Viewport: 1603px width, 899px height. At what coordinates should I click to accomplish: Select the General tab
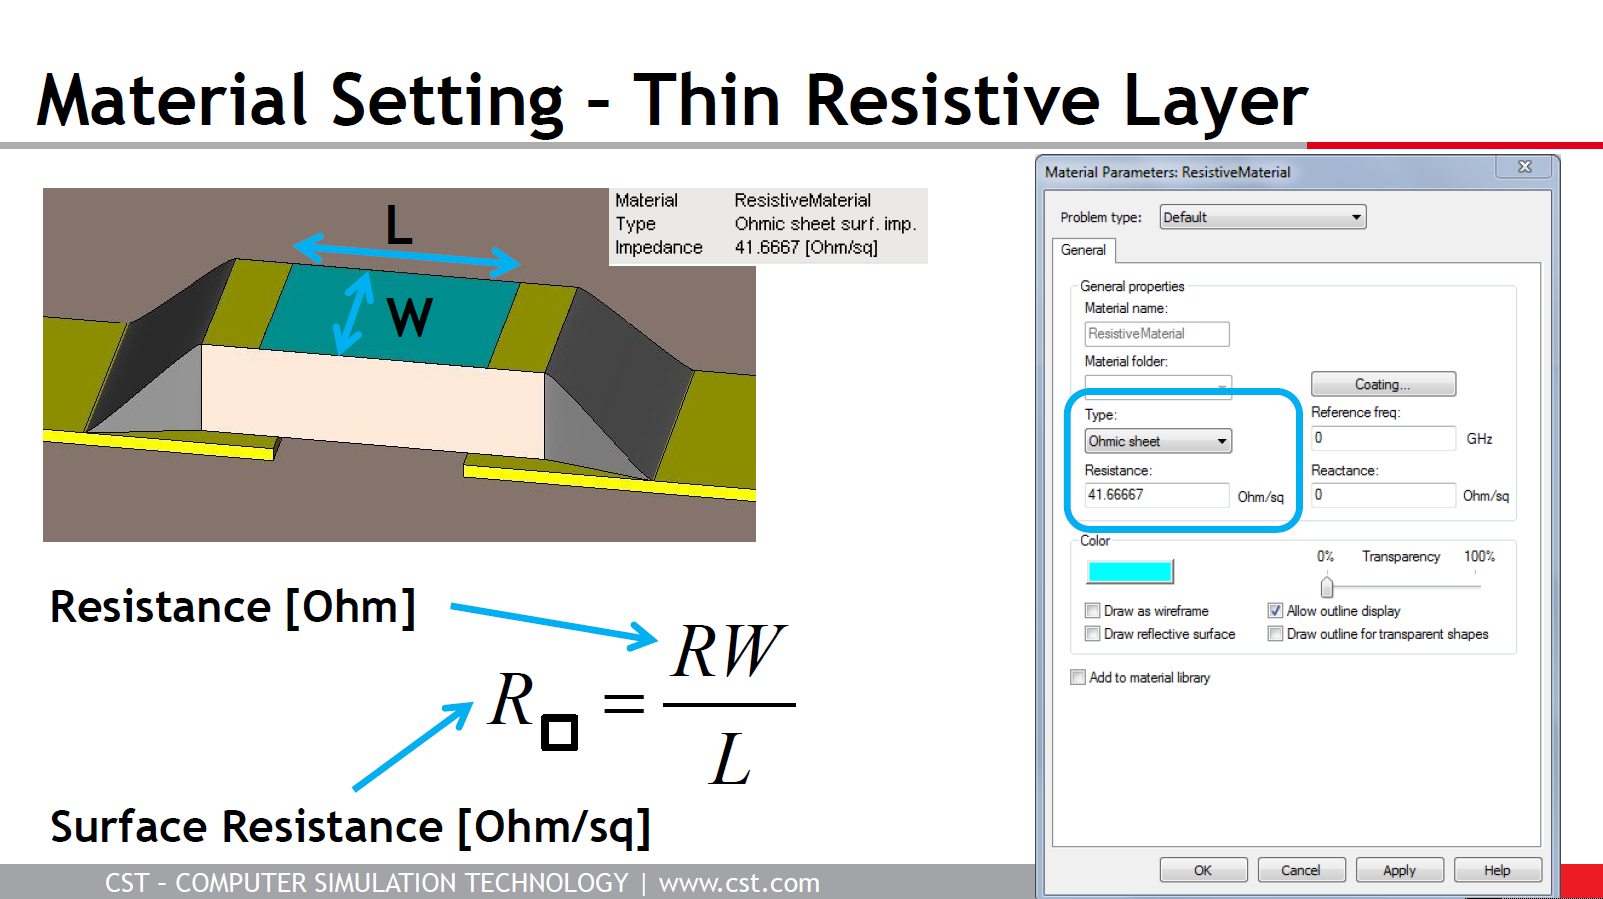point(1083,250)
